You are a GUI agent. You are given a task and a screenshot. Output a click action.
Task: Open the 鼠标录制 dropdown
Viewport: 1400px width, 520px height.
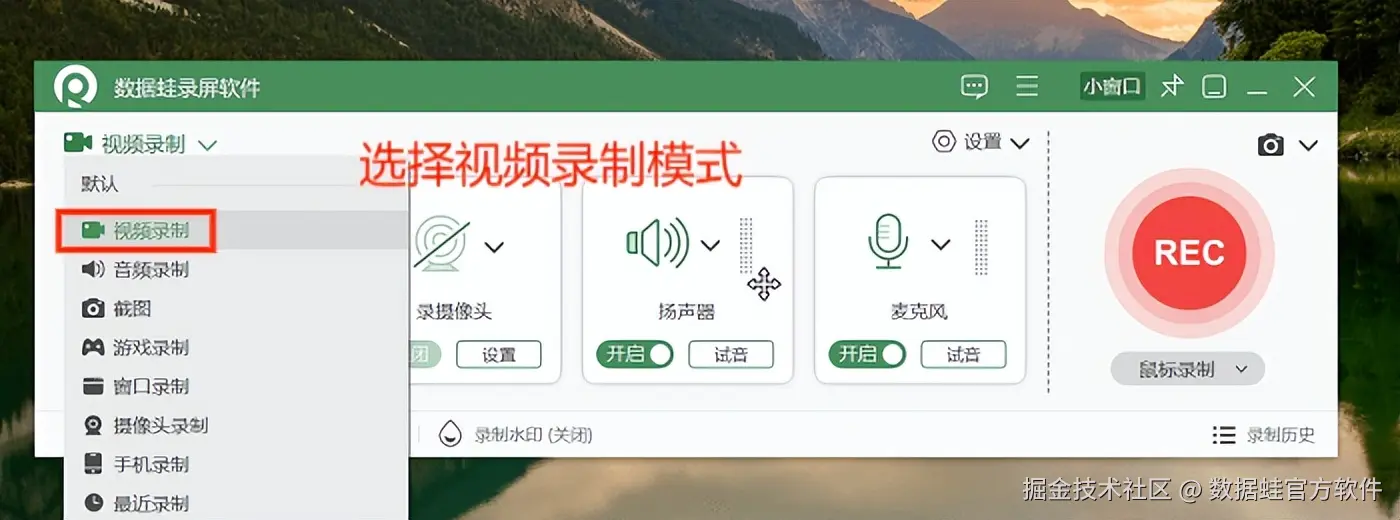[x=1188, y=369]
